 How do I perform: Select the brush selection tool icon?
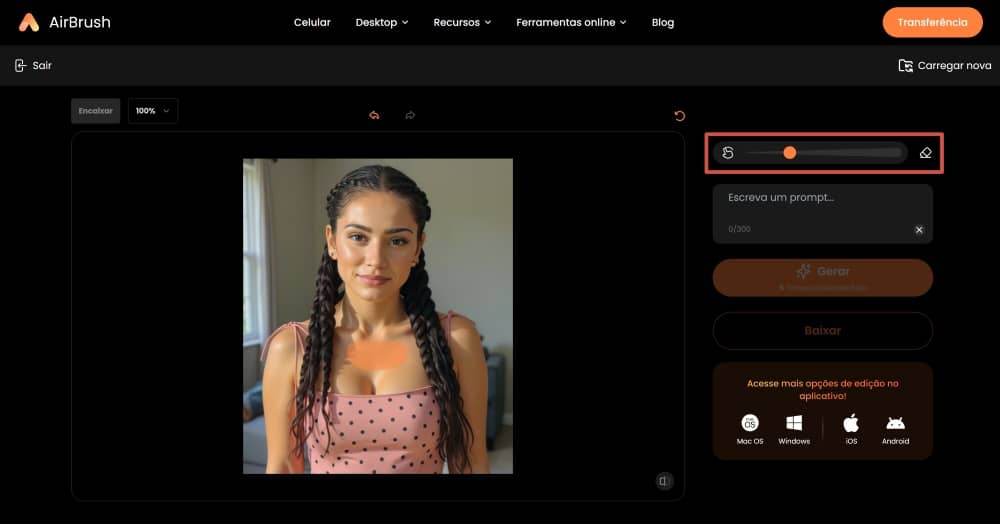(x=728, y=153)
